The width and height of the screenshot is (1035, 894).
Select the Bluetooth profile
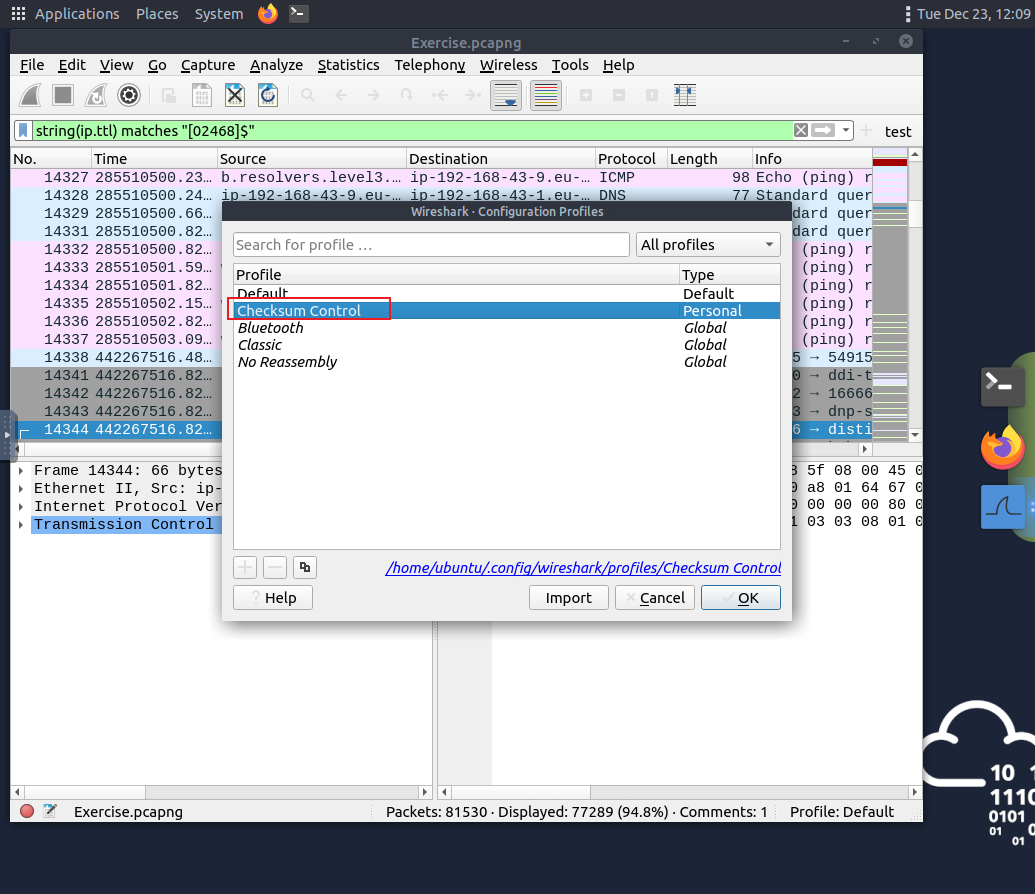tap(507, 327)
